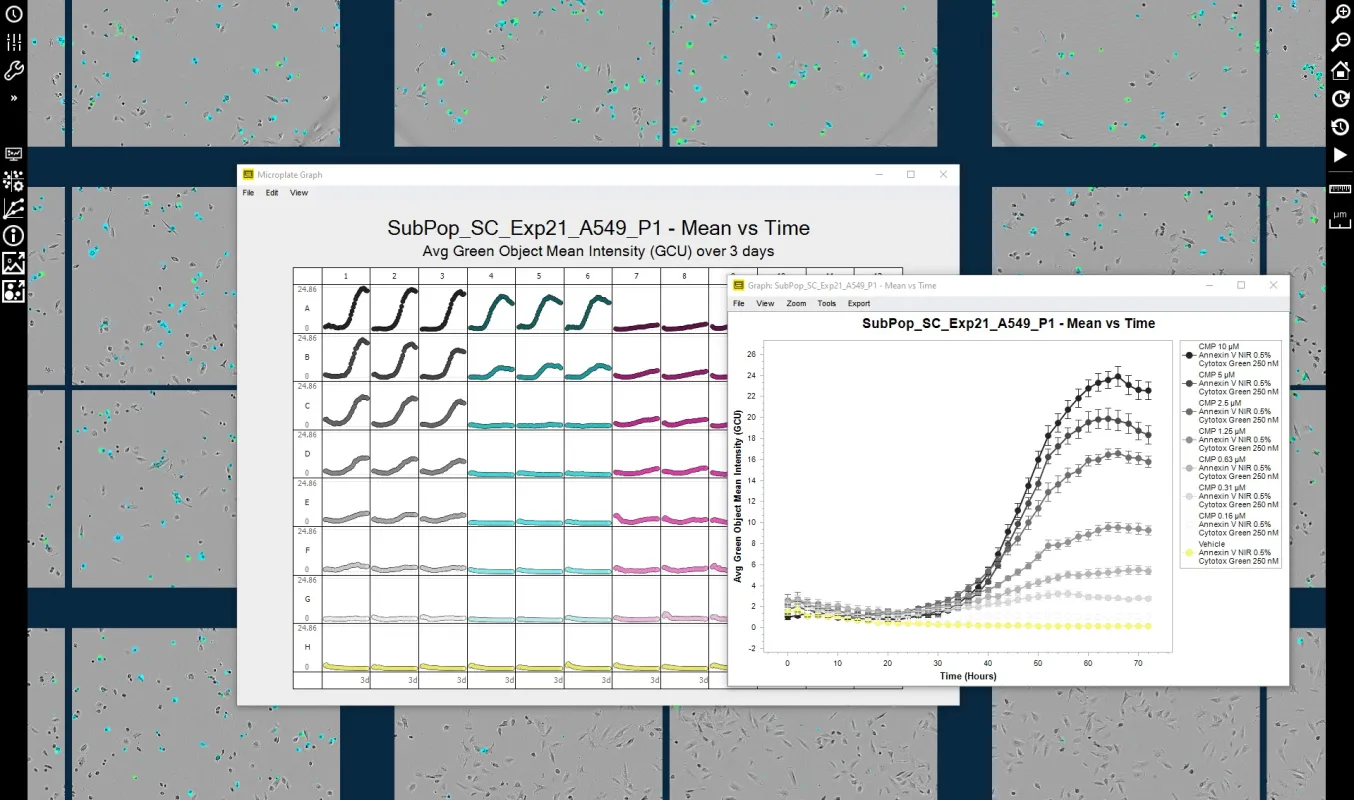Select well H1 yellow mini graph
Viewport: 1354px width, 800px height.
[346, 648]
